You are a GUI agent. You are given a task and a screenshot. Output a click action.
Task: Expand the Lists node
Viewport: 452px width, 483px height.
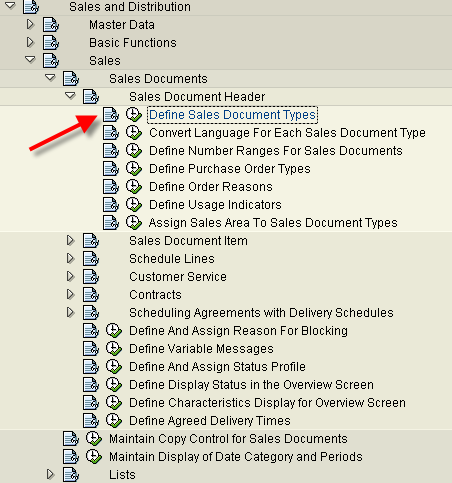click(x=50, y=474)
